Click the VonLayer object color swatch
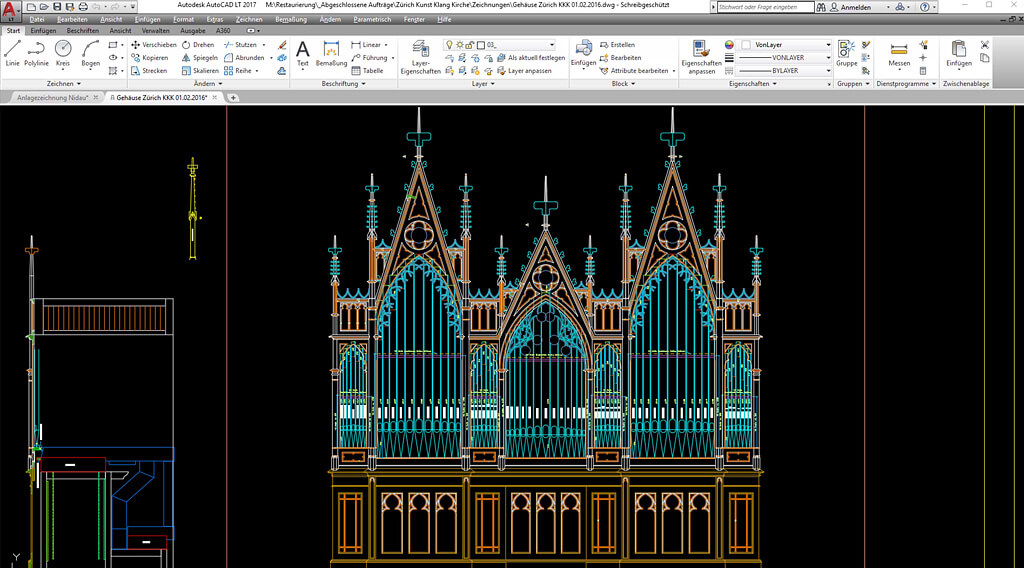The height and width of the screenshot is (568, 1024). click(745, 45)
